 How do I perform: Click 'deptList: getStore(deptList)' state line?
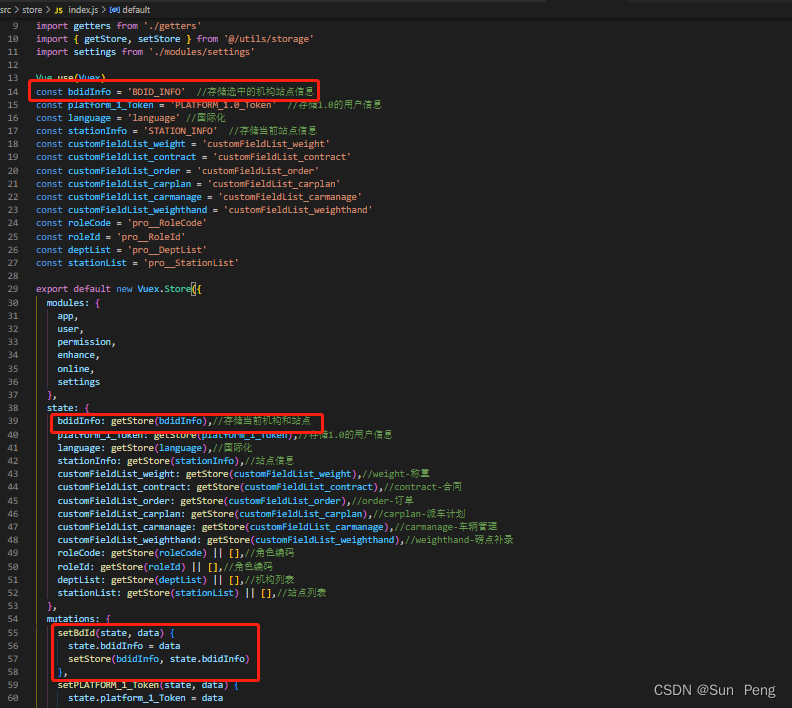pyautogui.click(x=132, y=580)
